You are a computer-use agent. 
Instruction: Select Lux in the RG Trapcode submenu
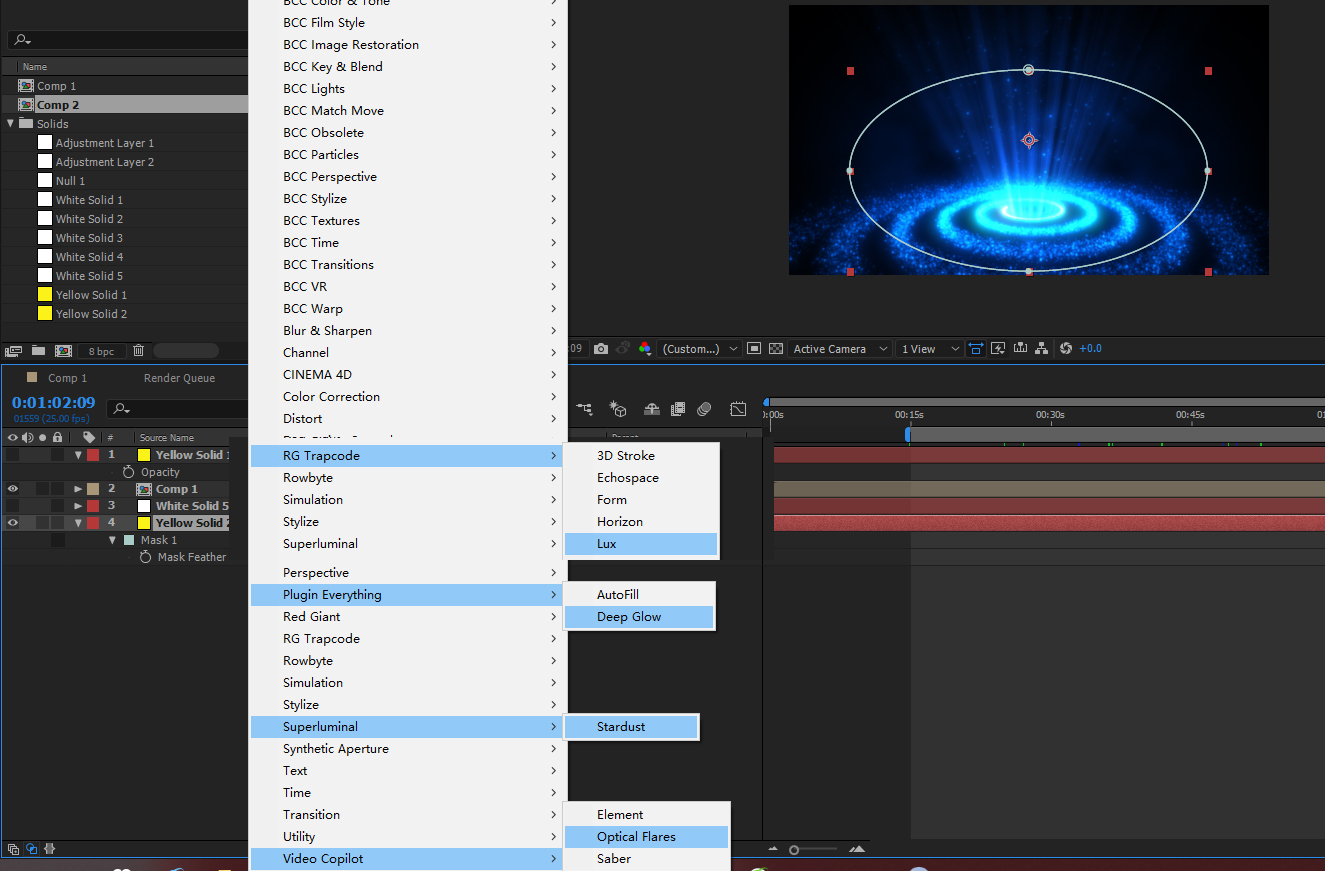pyautogui.click(x=641, y=544)
